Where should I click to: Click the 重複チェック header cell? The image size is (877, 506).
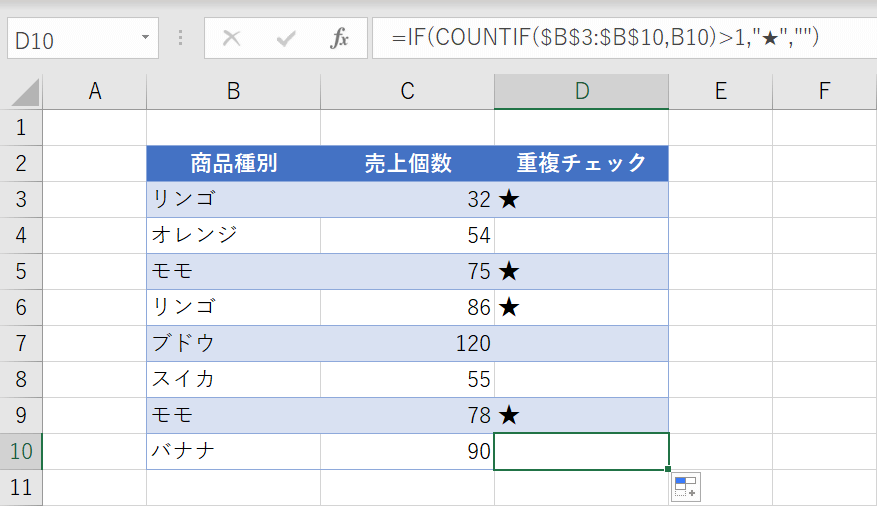pos(581,163)
